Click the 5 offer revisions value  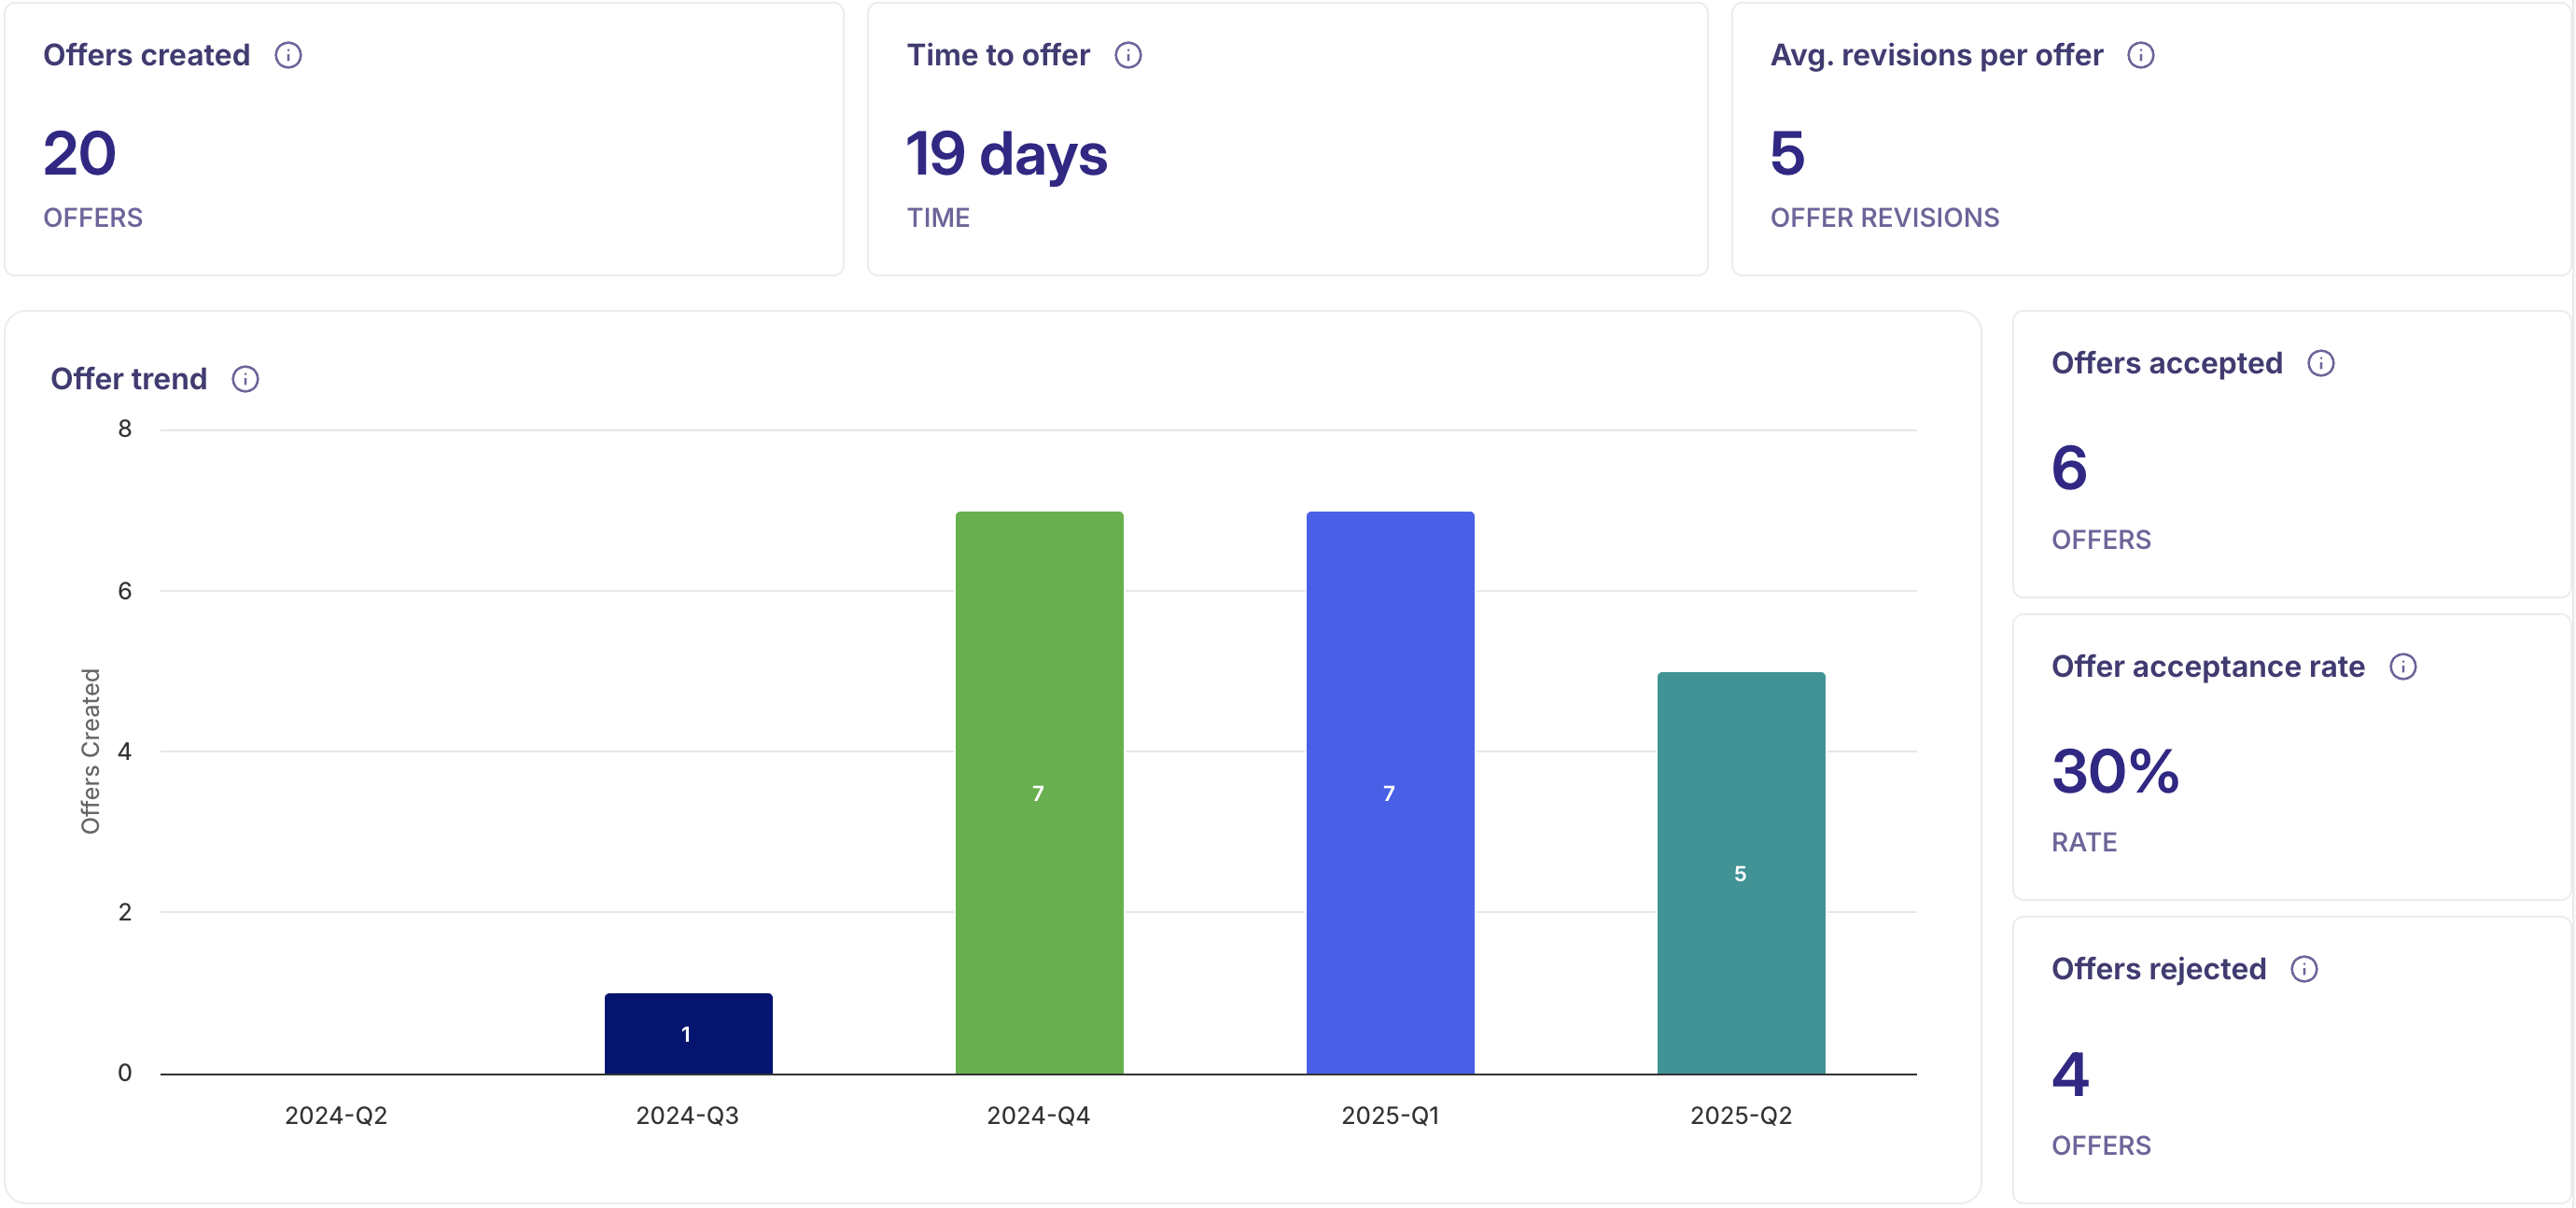pyautogui.click(x=1787, y=155)
